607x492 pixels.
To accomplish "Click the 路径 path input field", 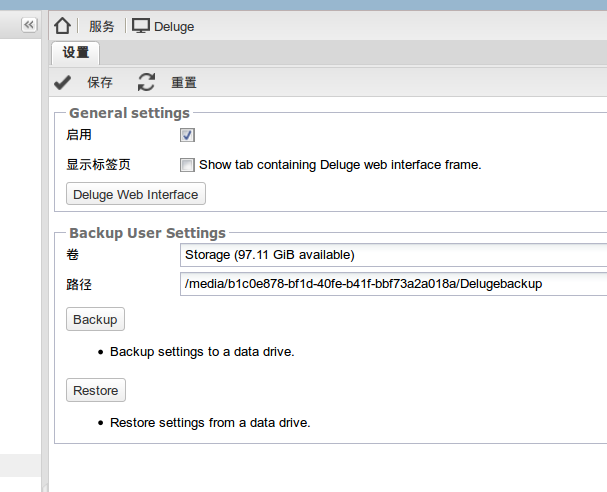I will click(x=392, y=284).
